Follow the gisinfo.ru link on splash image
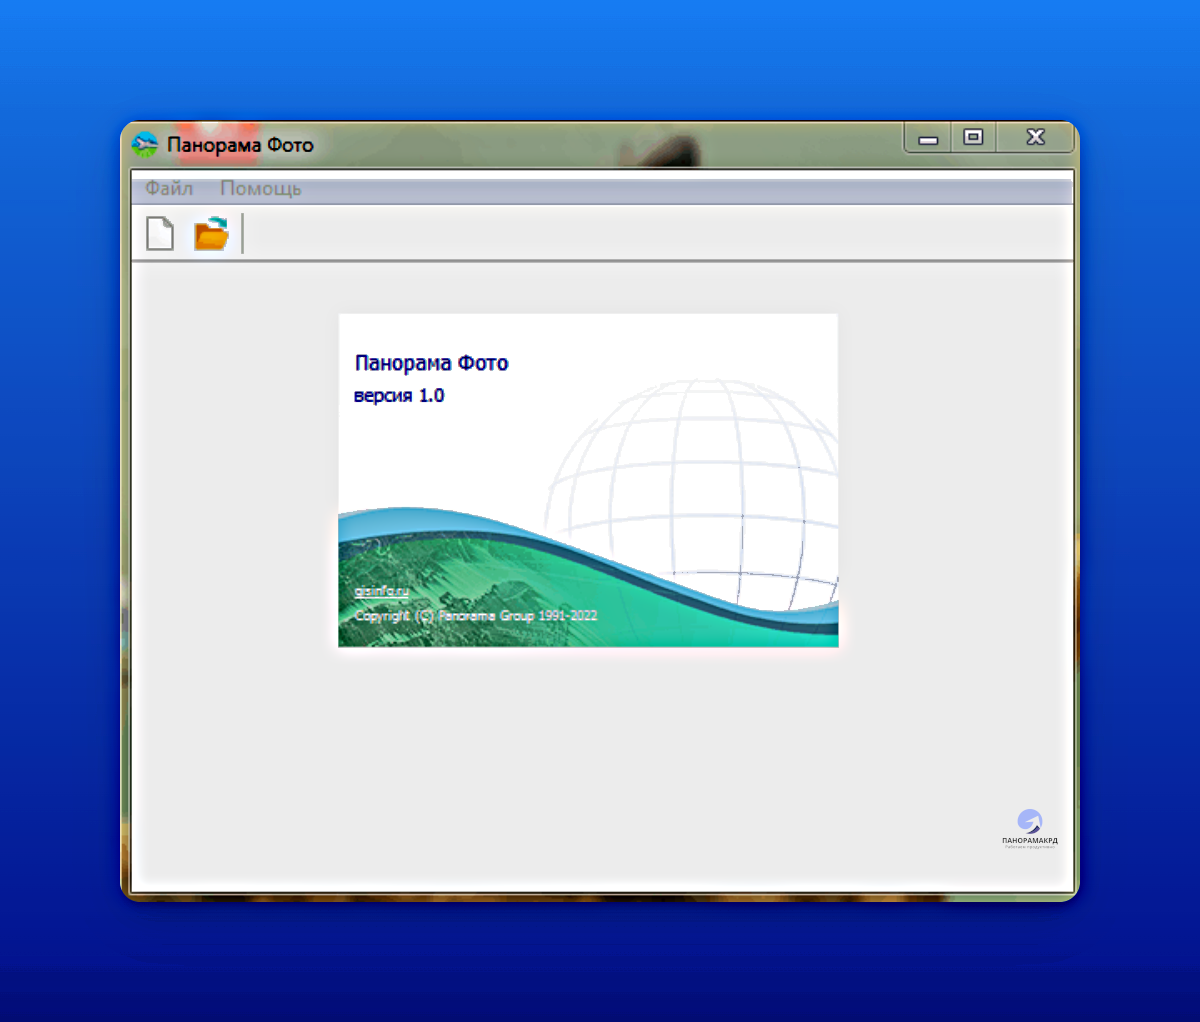1200x1022 pixels. pyautogui.click(x=382, y=591)
